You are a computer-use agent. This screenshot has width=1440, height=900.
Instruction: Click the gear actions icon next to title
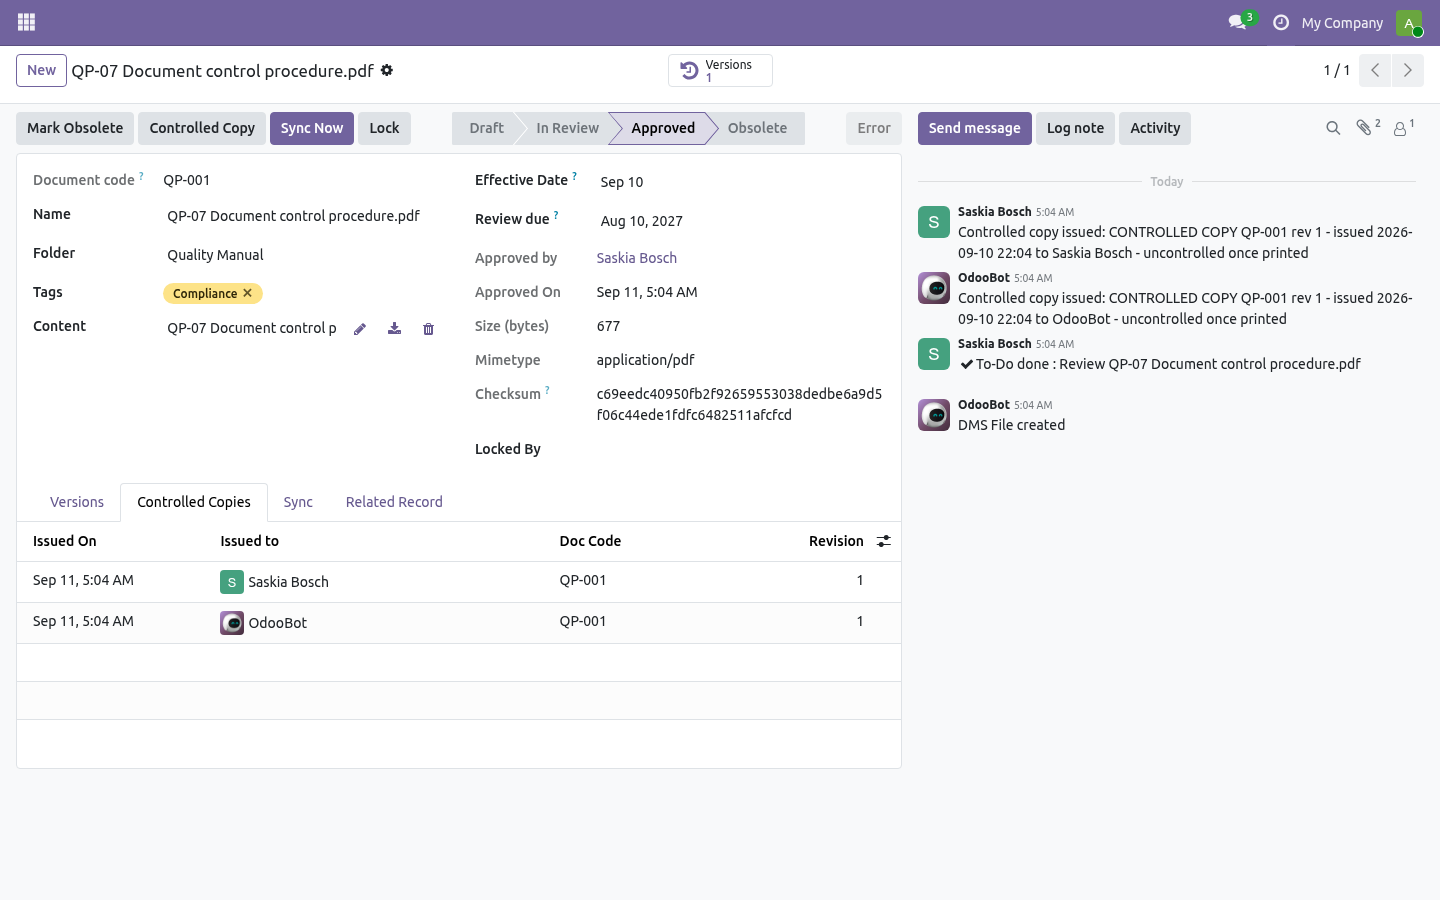click(387, 70)
